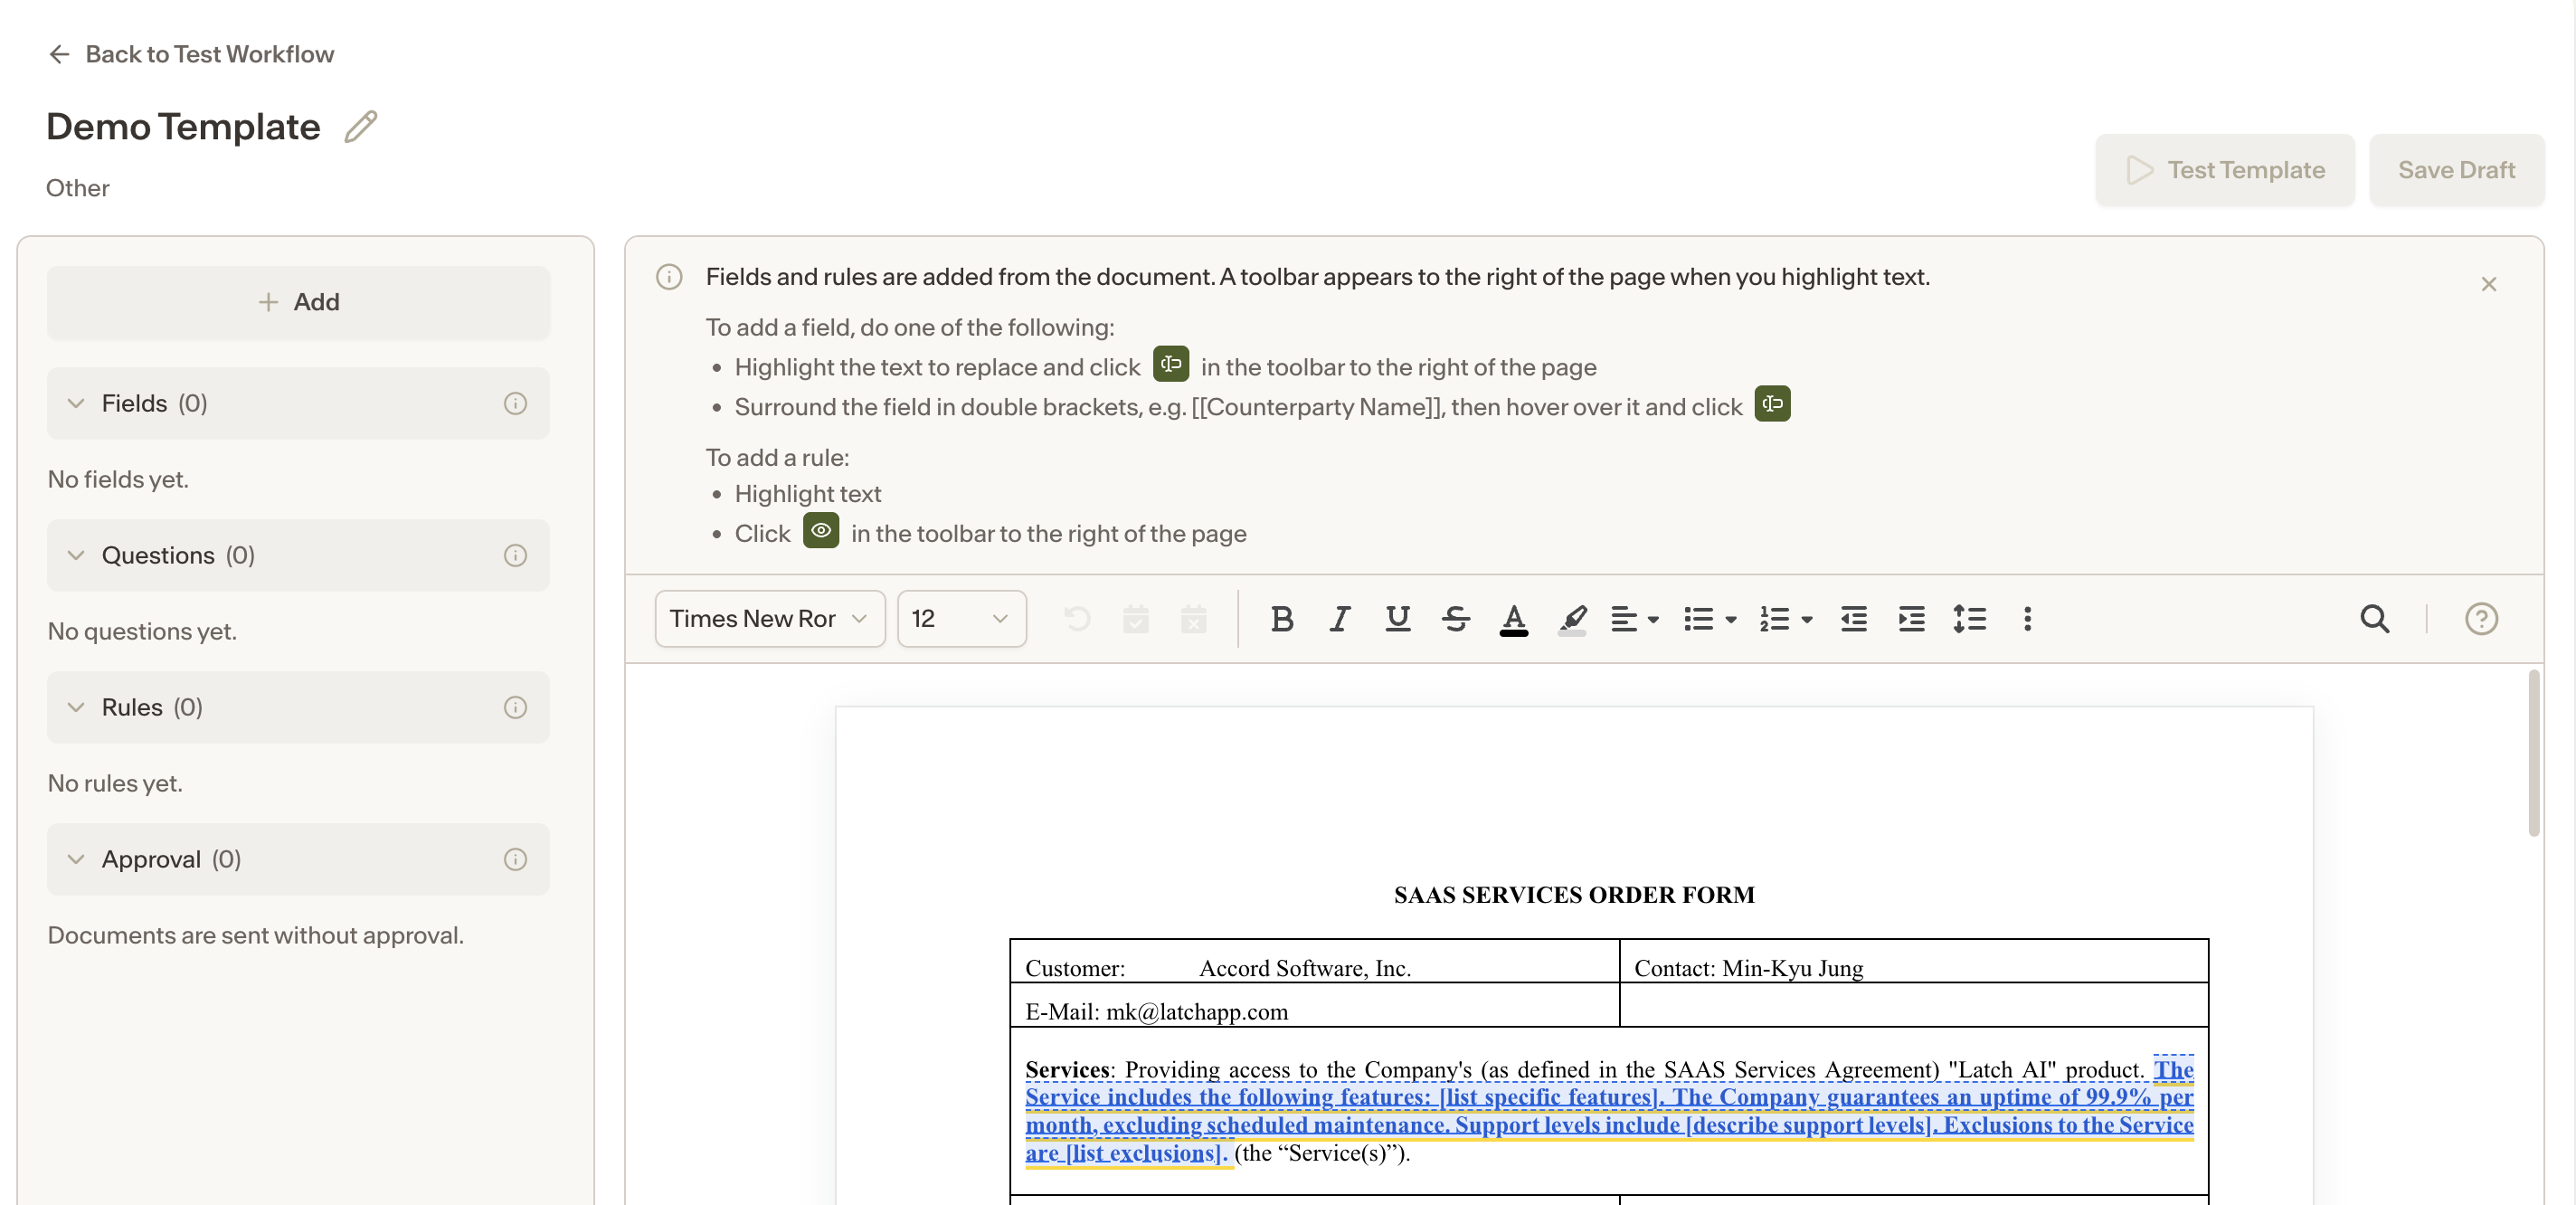This screenshot has height=1205, width=2576.
Task: Open the Times New Roman font dropdown
Action: click(770, 619)
